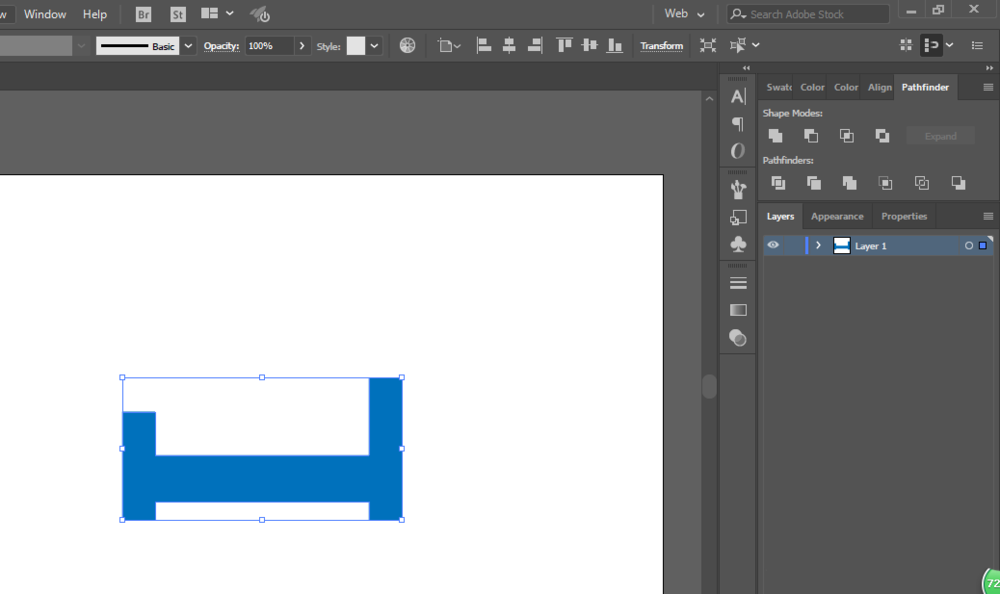Click the Style swatch box

[x=356, y=46]
